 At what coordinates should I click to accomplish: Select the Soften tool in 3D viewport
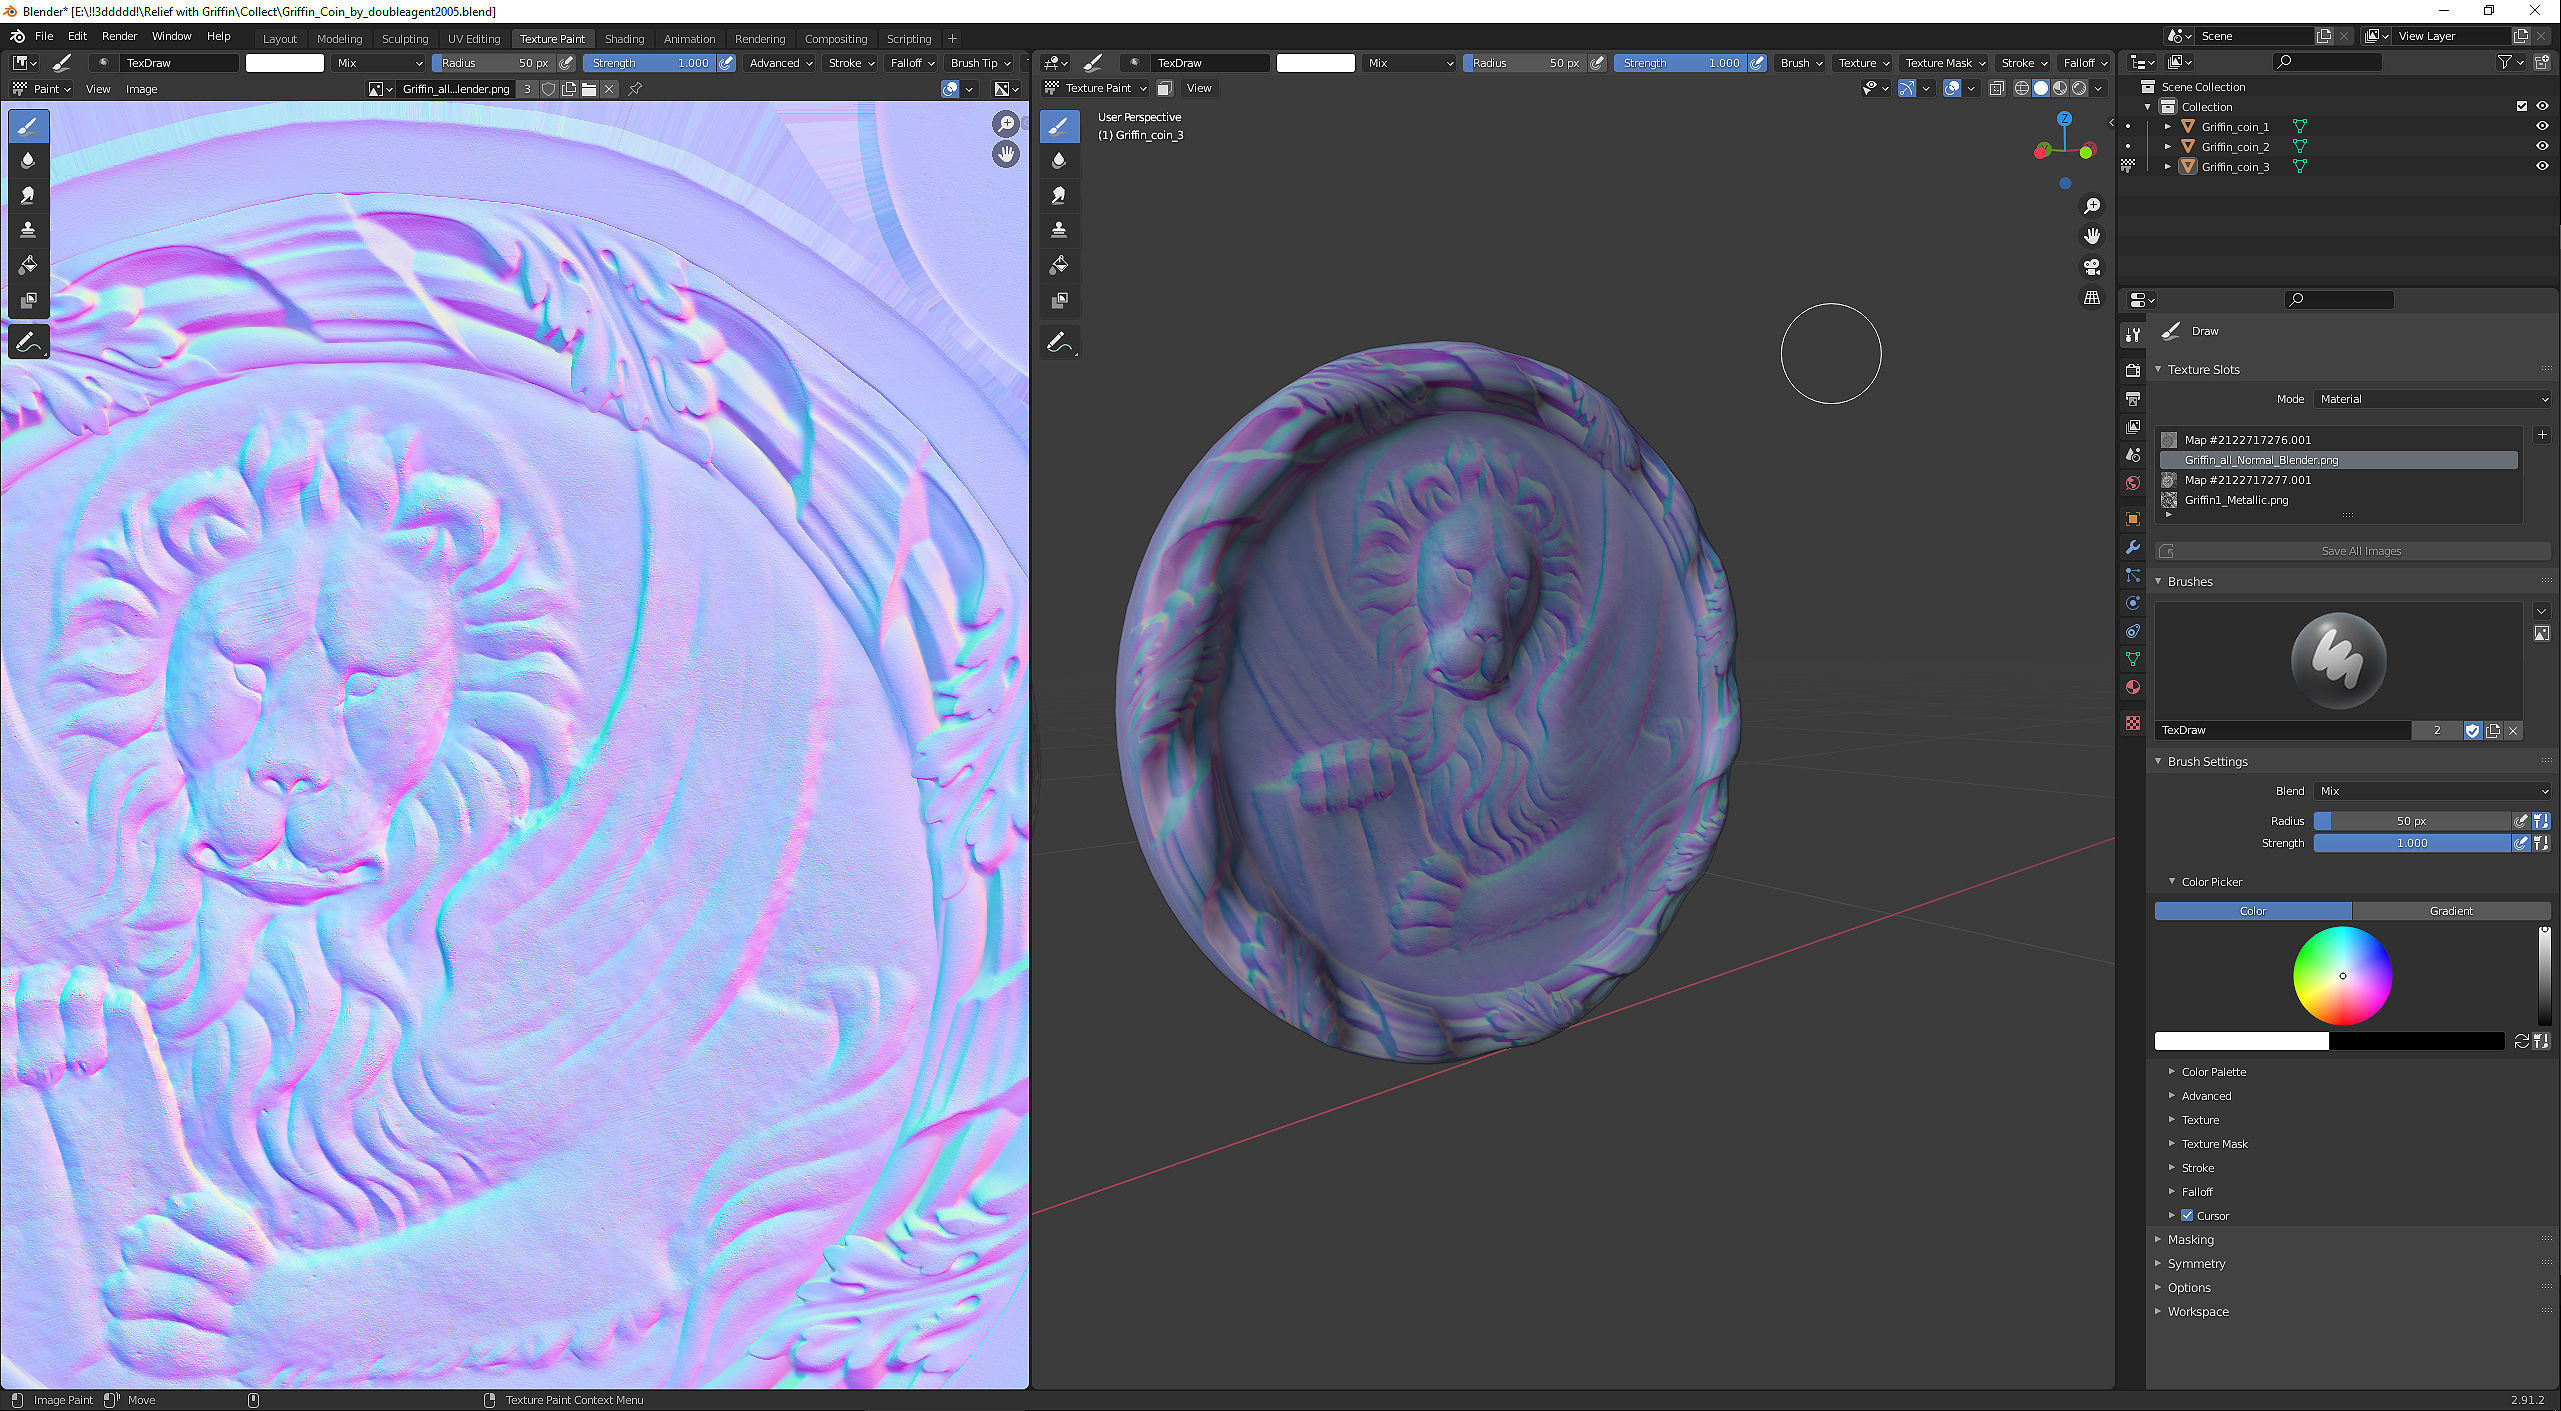click(x=1059, y=160)
